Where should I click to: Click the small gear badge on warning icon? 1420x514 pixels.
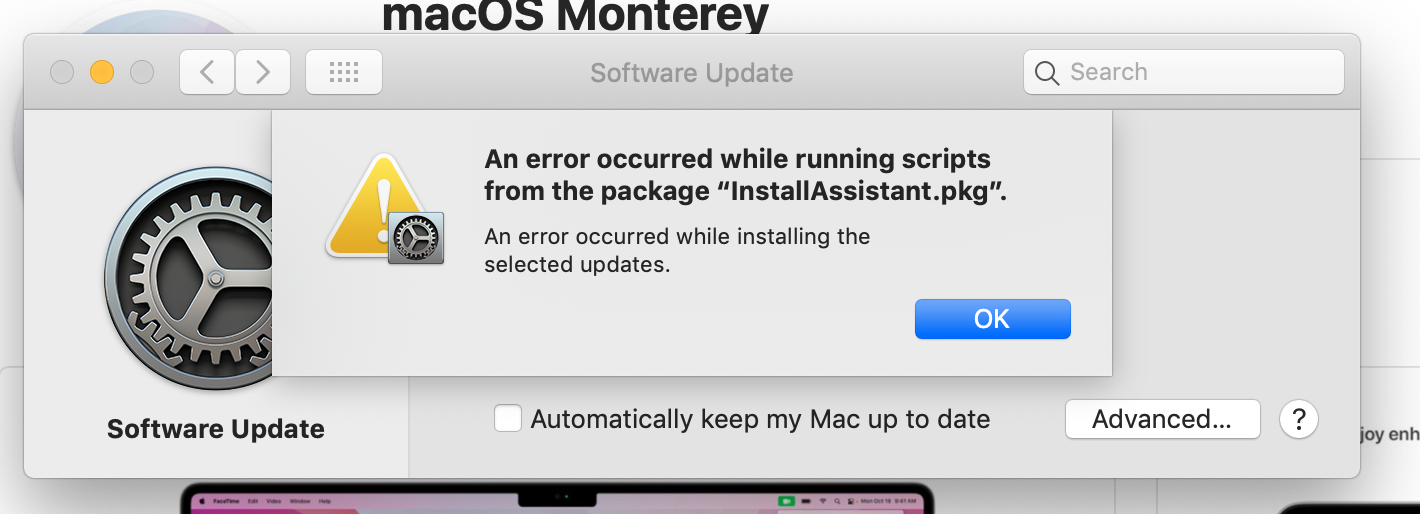pos(415,238)
